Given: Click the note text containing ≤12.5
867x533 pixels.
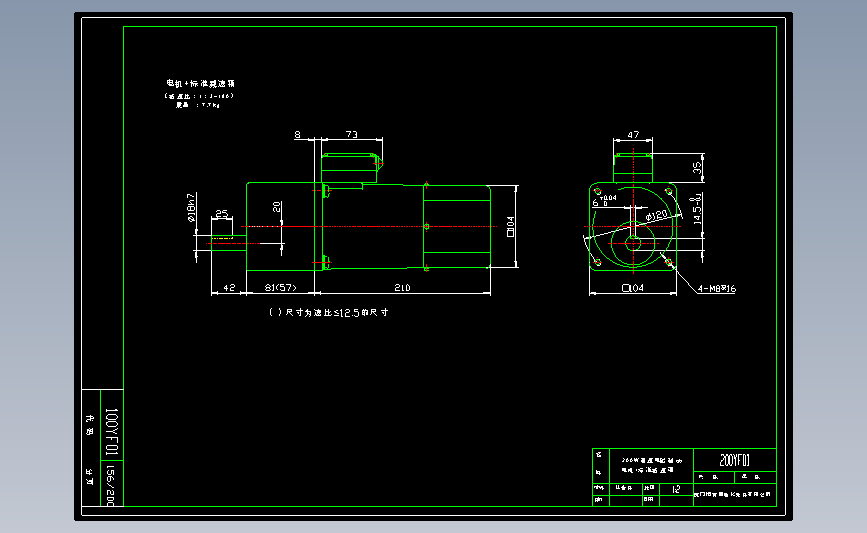Looking at the screenshot, I should (x=328, y=312).
